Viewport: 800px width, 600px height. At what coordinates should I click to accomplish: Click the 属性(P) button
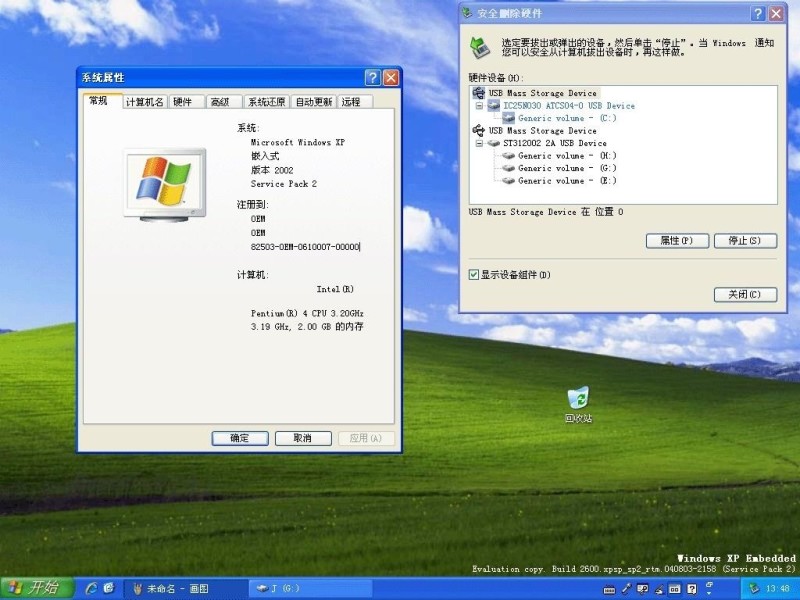pyautogui.click(x=677, y=241)
